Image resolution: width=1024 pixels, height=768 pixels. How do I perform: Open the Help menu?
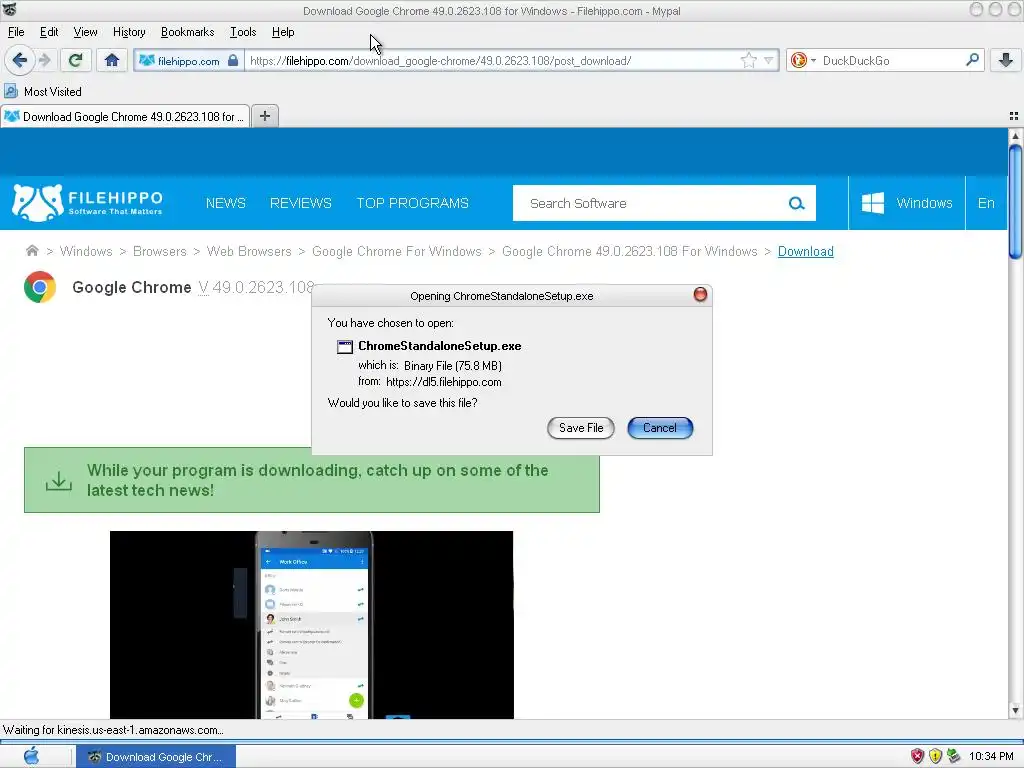click(283, 32)
